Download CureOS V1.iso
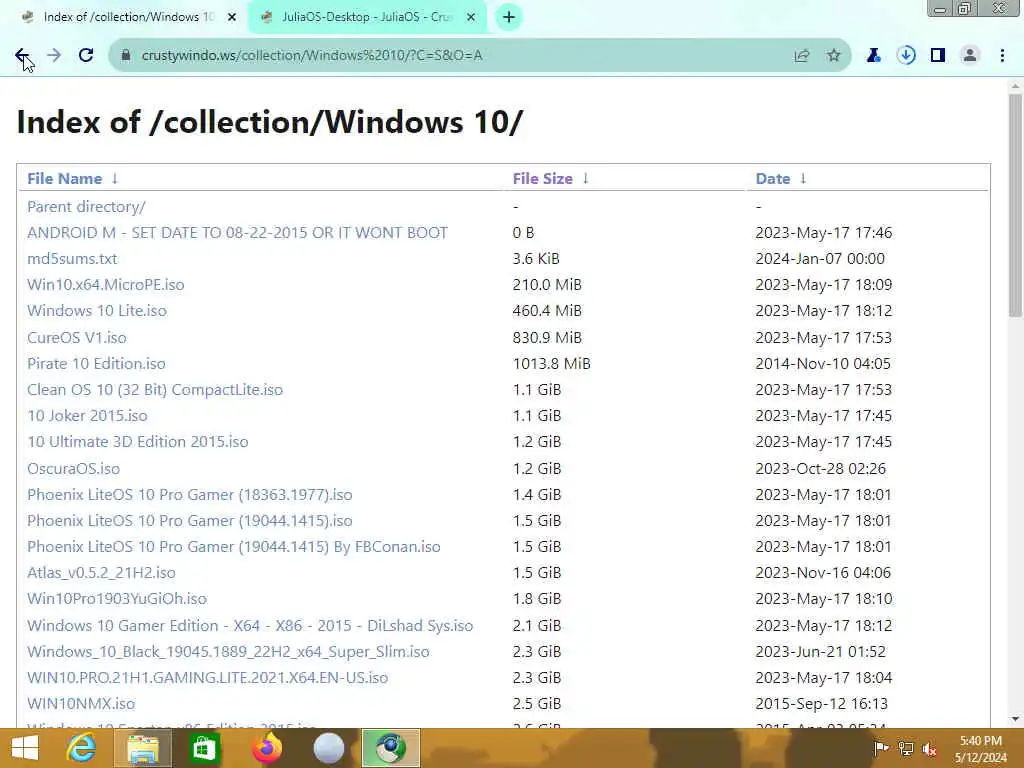The width and height of the screenshot is (1024, 768). [x=76, y=338]
